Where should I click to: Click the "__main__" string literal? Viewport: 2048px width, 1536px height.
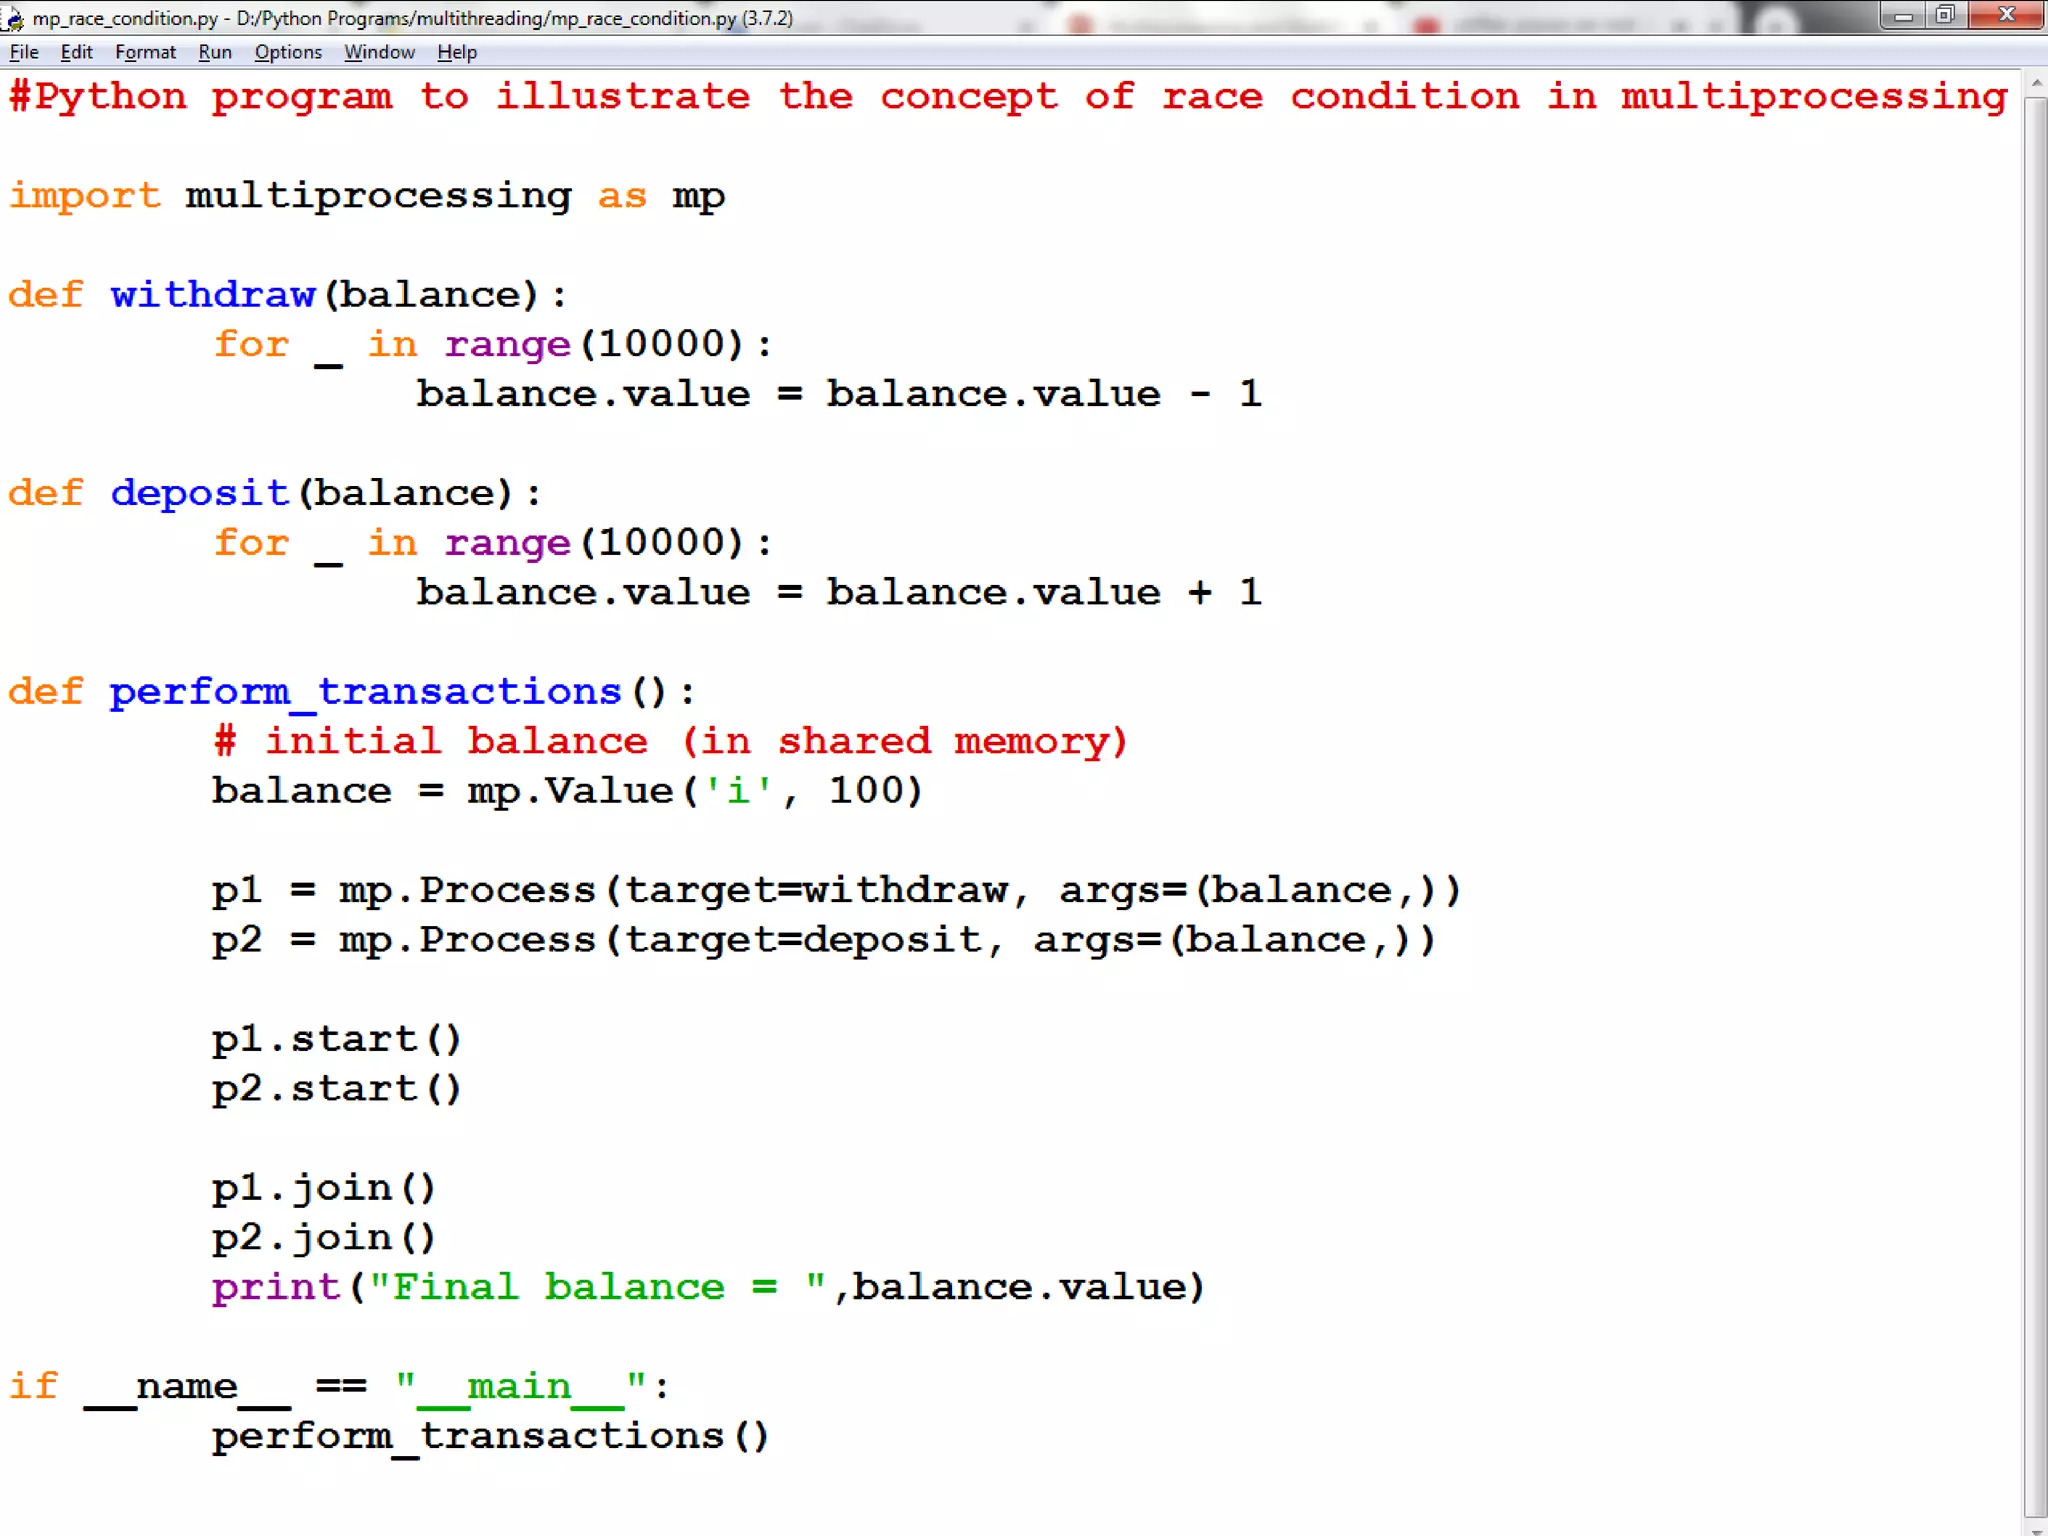[x=519, y=1387]
